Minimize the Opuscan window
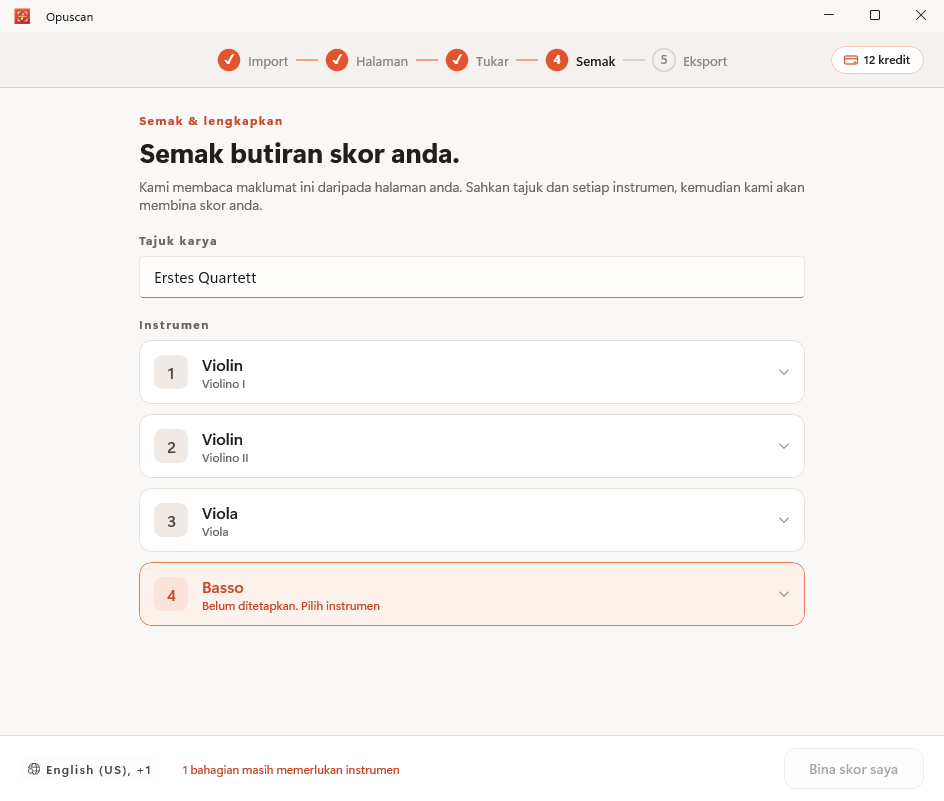 829,15
